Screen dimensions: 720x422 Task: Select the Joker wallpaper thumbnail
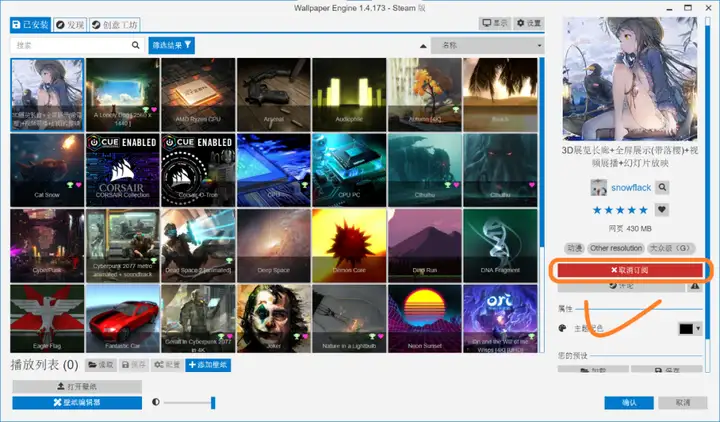[274, 318]
